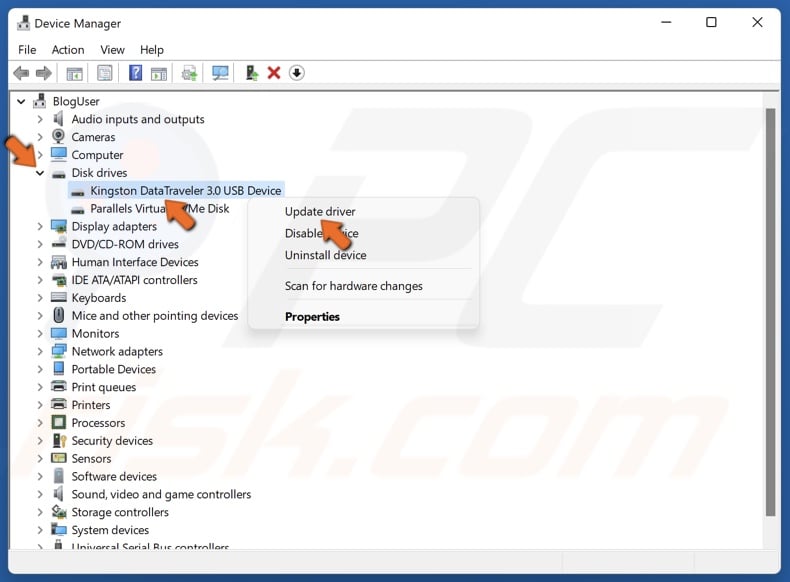Expand the Display adapters node
The width and height of the screenshot is (790, 582).
point(40,226)
